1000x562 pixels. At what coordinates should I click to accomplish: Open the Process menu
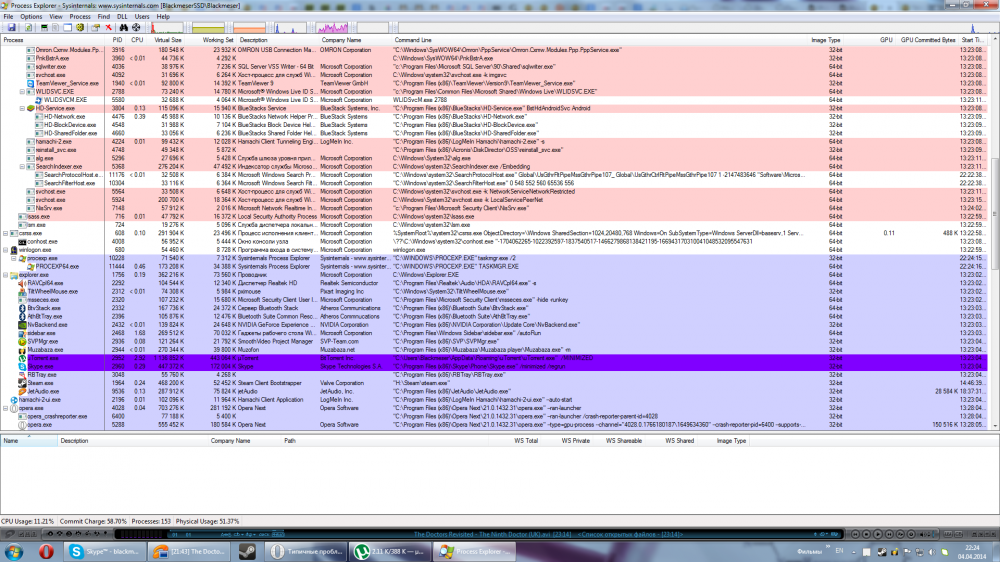[80, 17]
